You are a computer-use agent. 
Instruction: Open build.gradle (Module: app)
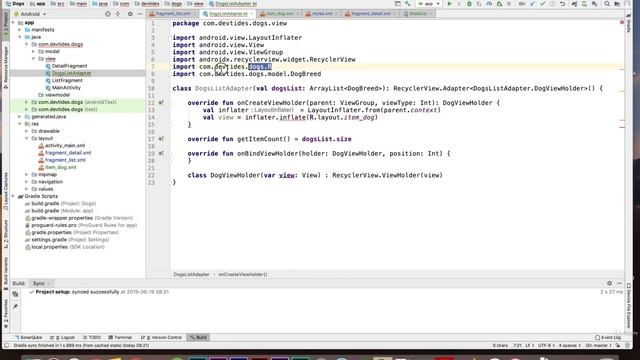tap(62, 211)
